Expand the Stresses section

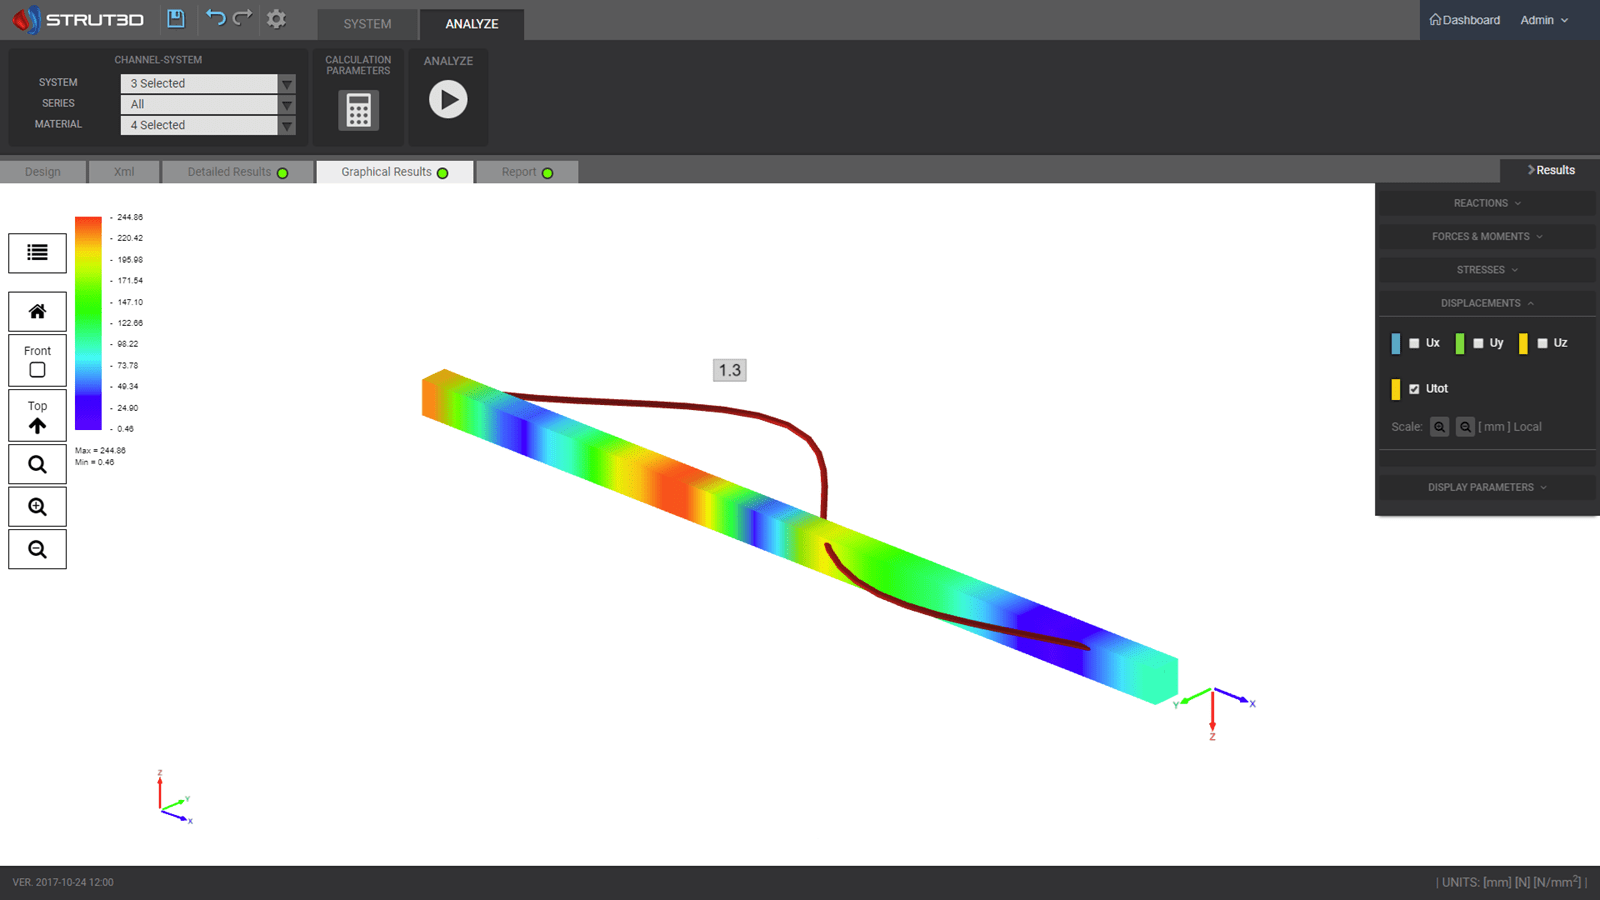click(x=1486, y=269)
